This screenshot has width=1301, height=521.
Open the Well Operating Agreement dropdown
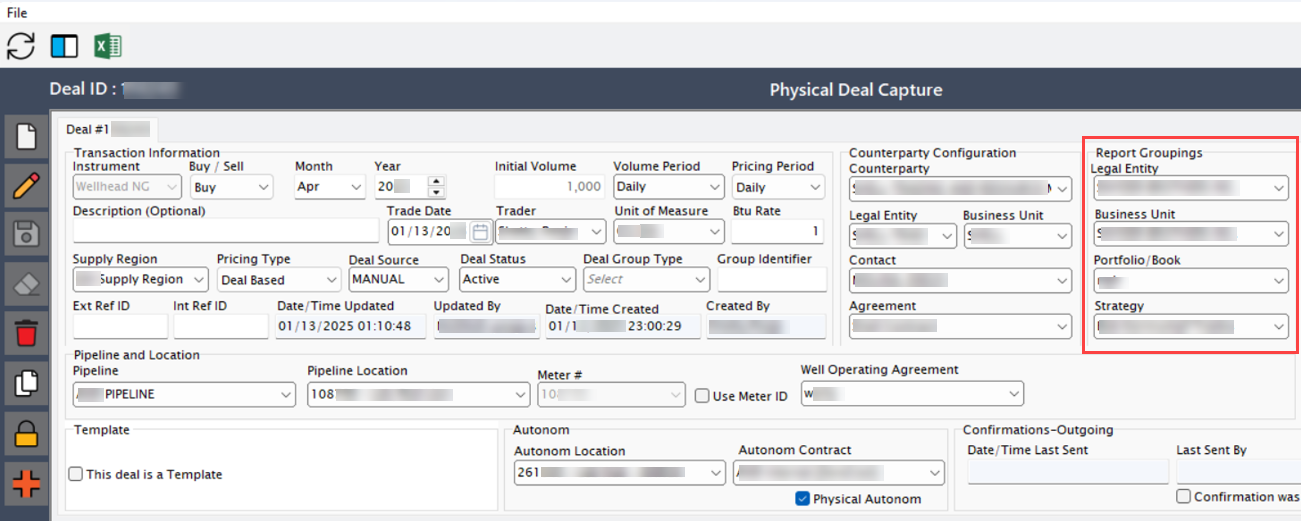912,394
